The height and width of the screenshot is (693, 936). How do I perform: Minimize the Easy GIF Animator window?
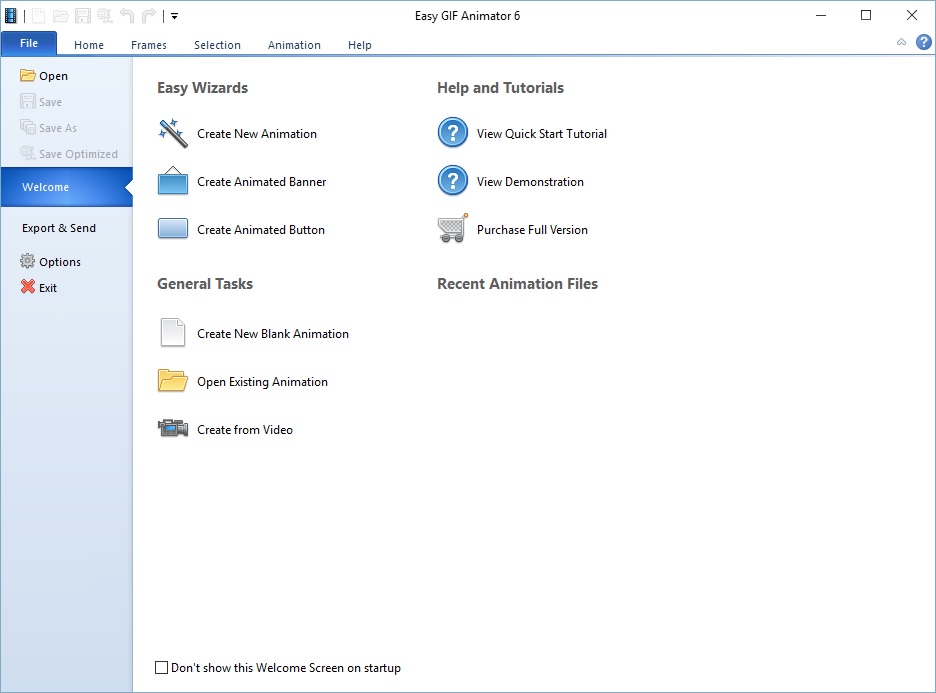(821, 16)
